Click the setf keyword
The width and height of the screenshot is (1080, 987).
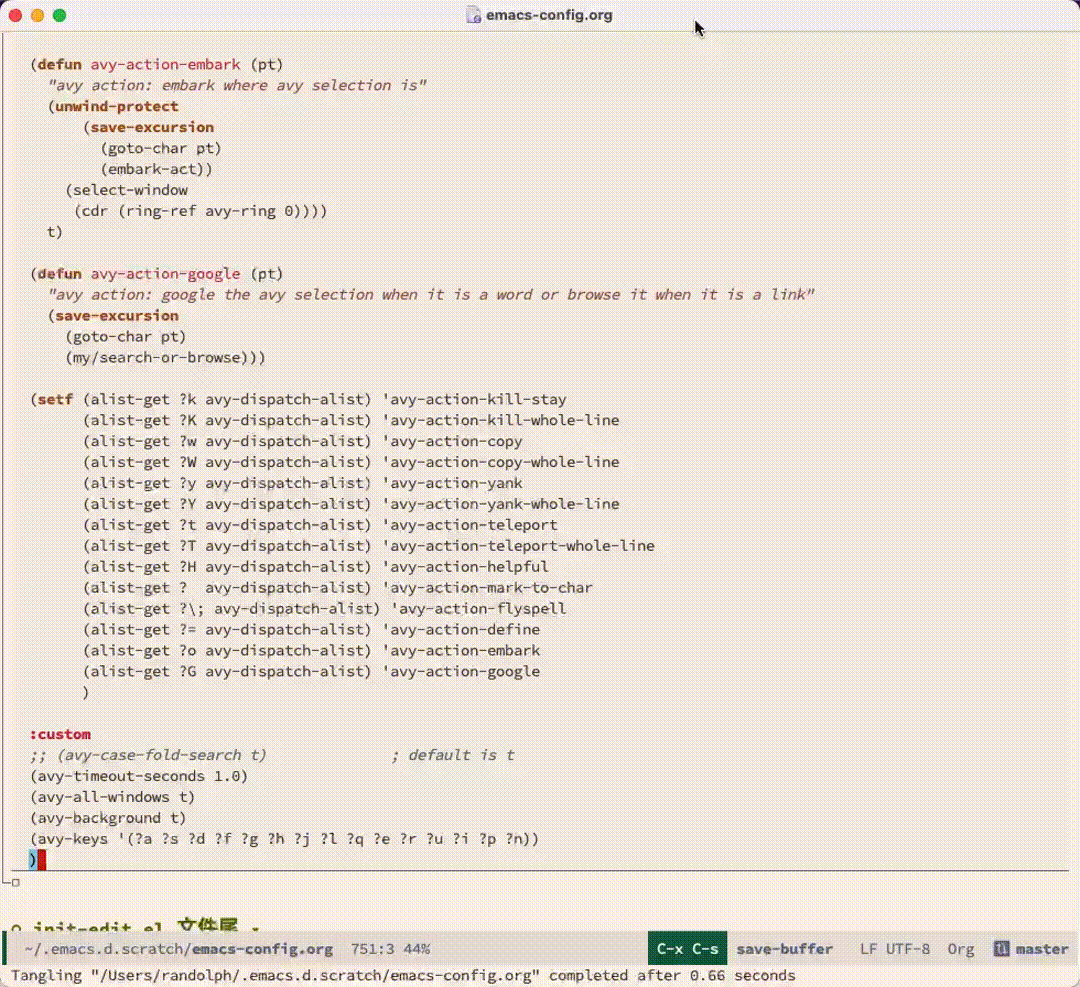coord(55,399)
